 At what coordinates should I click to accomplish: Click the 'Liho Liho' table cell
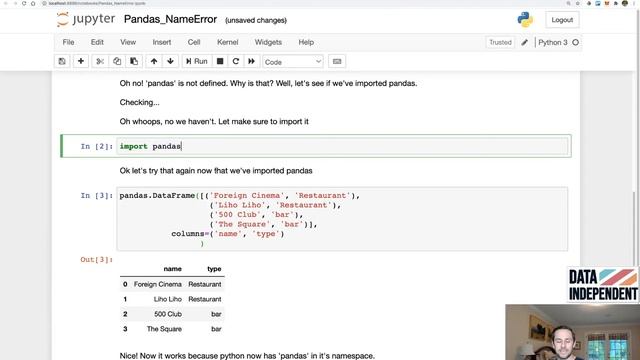[167, 299]
